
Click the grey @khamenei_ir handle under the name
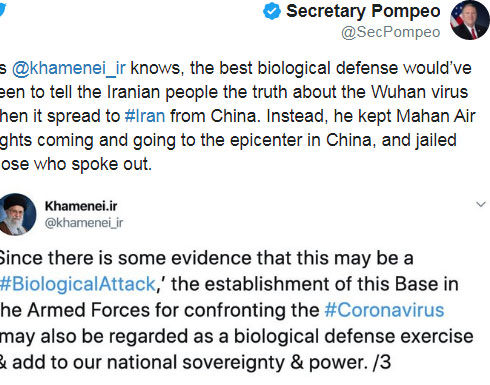click(84, 223)
